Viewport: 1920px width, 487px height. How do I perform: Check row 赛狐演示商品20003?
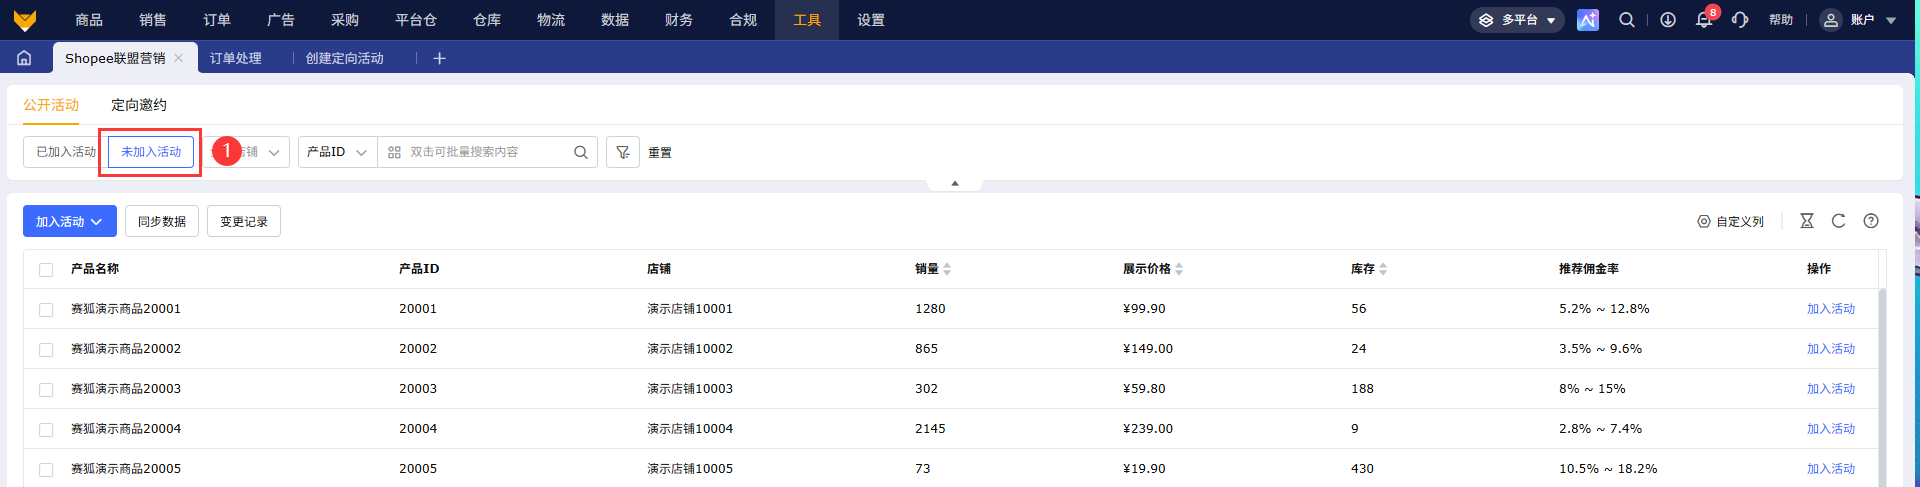46,390
